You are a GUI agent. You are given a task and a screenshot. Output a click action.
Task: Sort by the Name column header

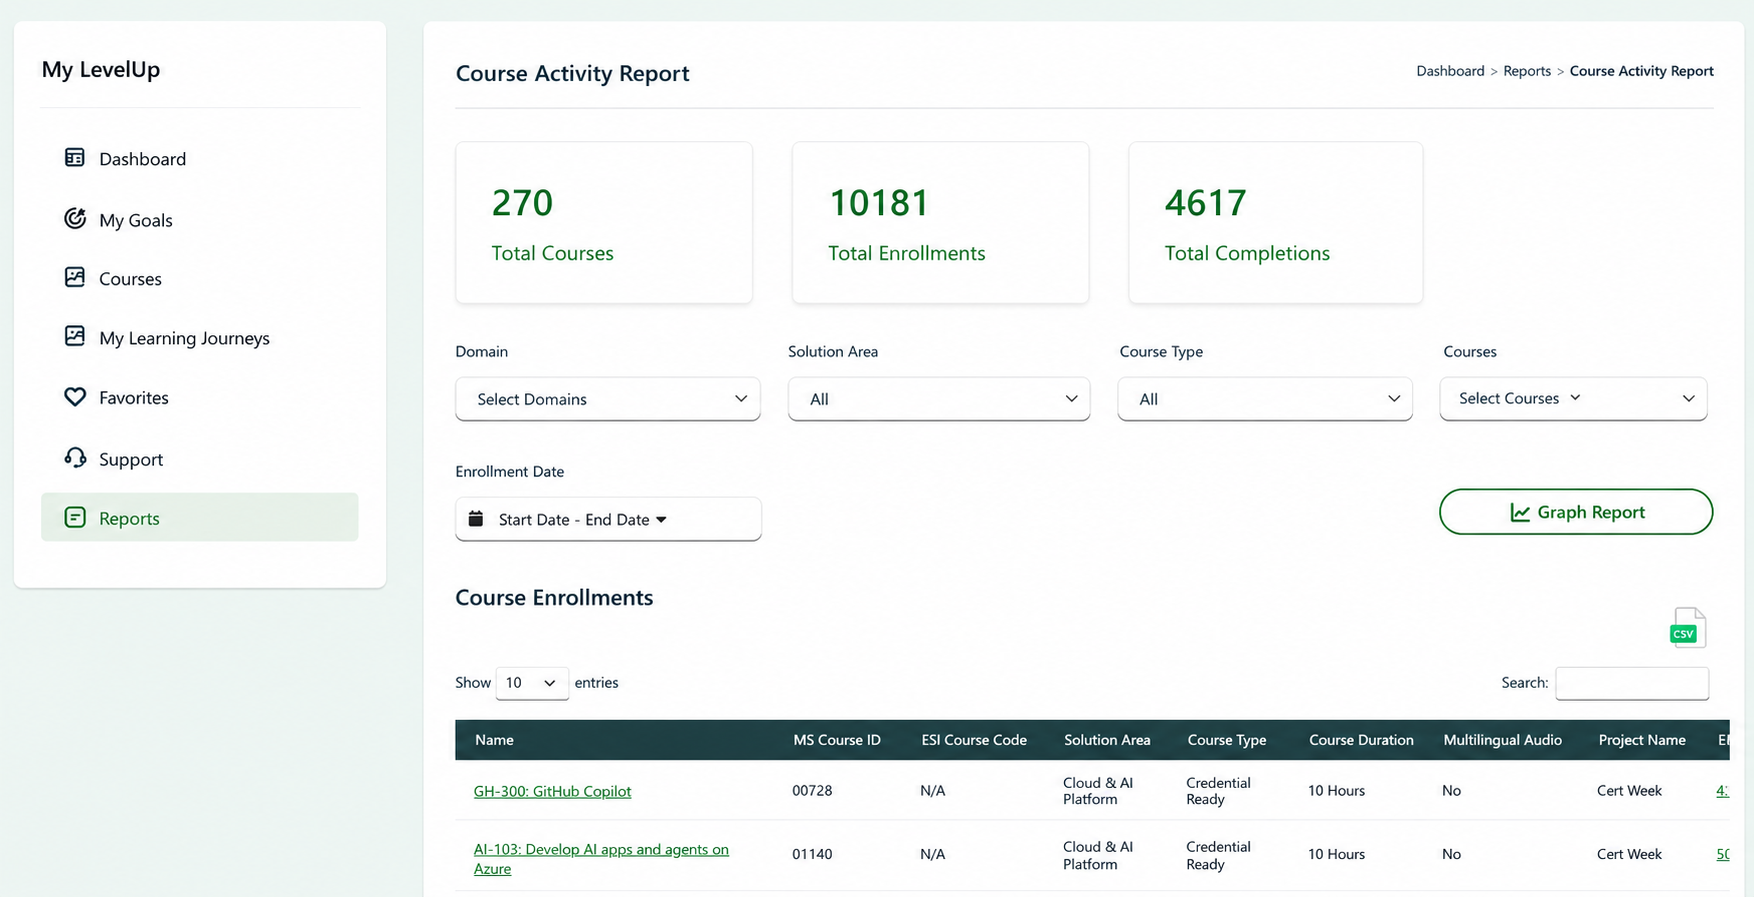pyautogui.click(x=494, y=740)
